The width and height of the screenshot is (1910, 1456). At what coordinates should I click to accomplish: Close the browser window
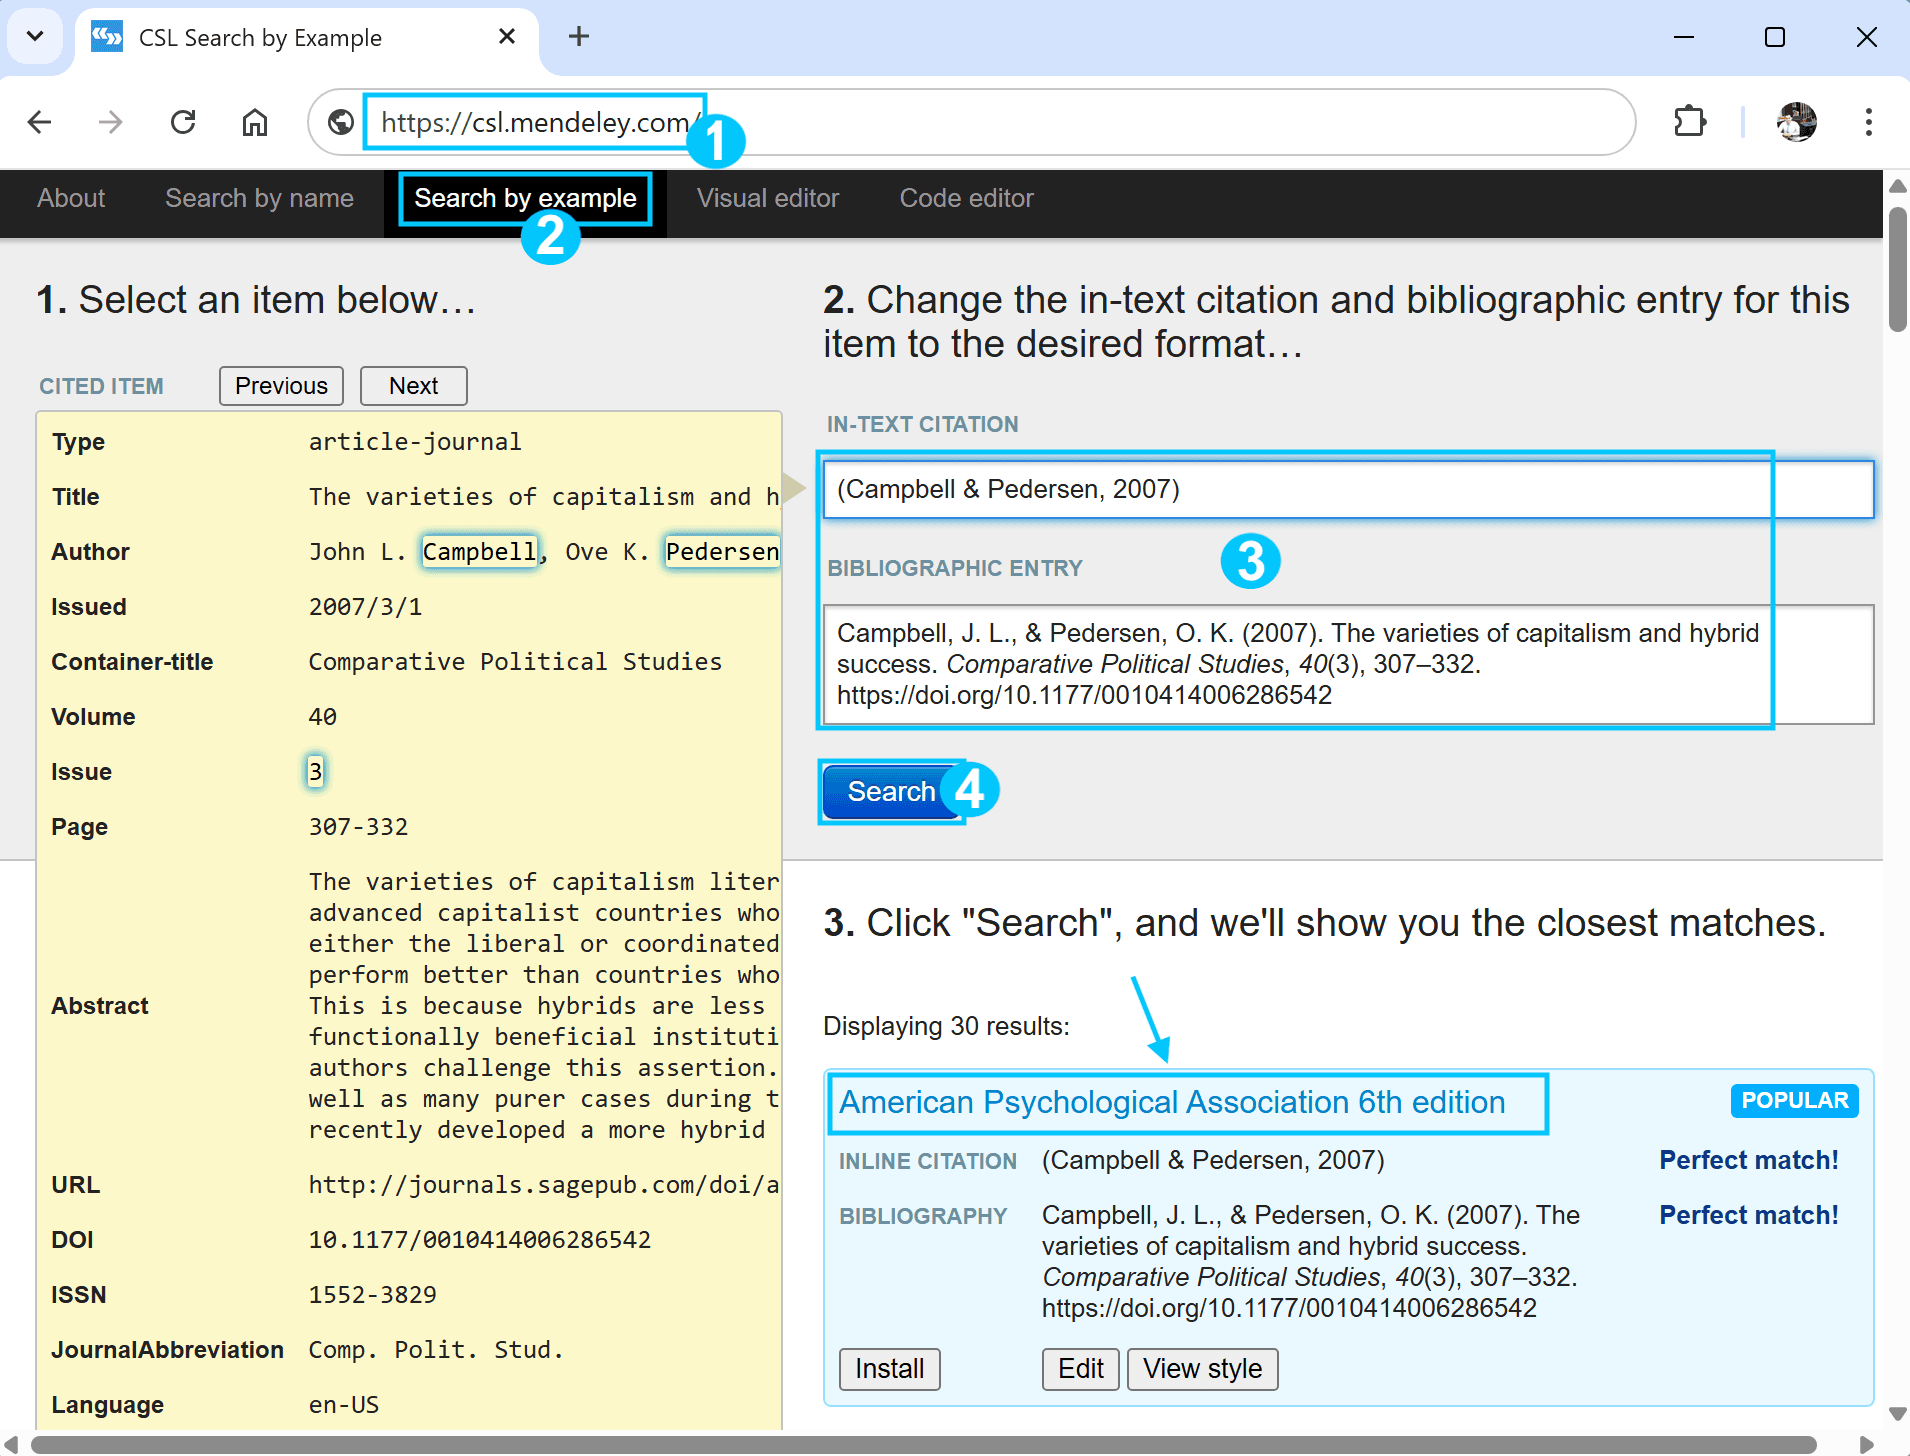[x=1866, y=37]
